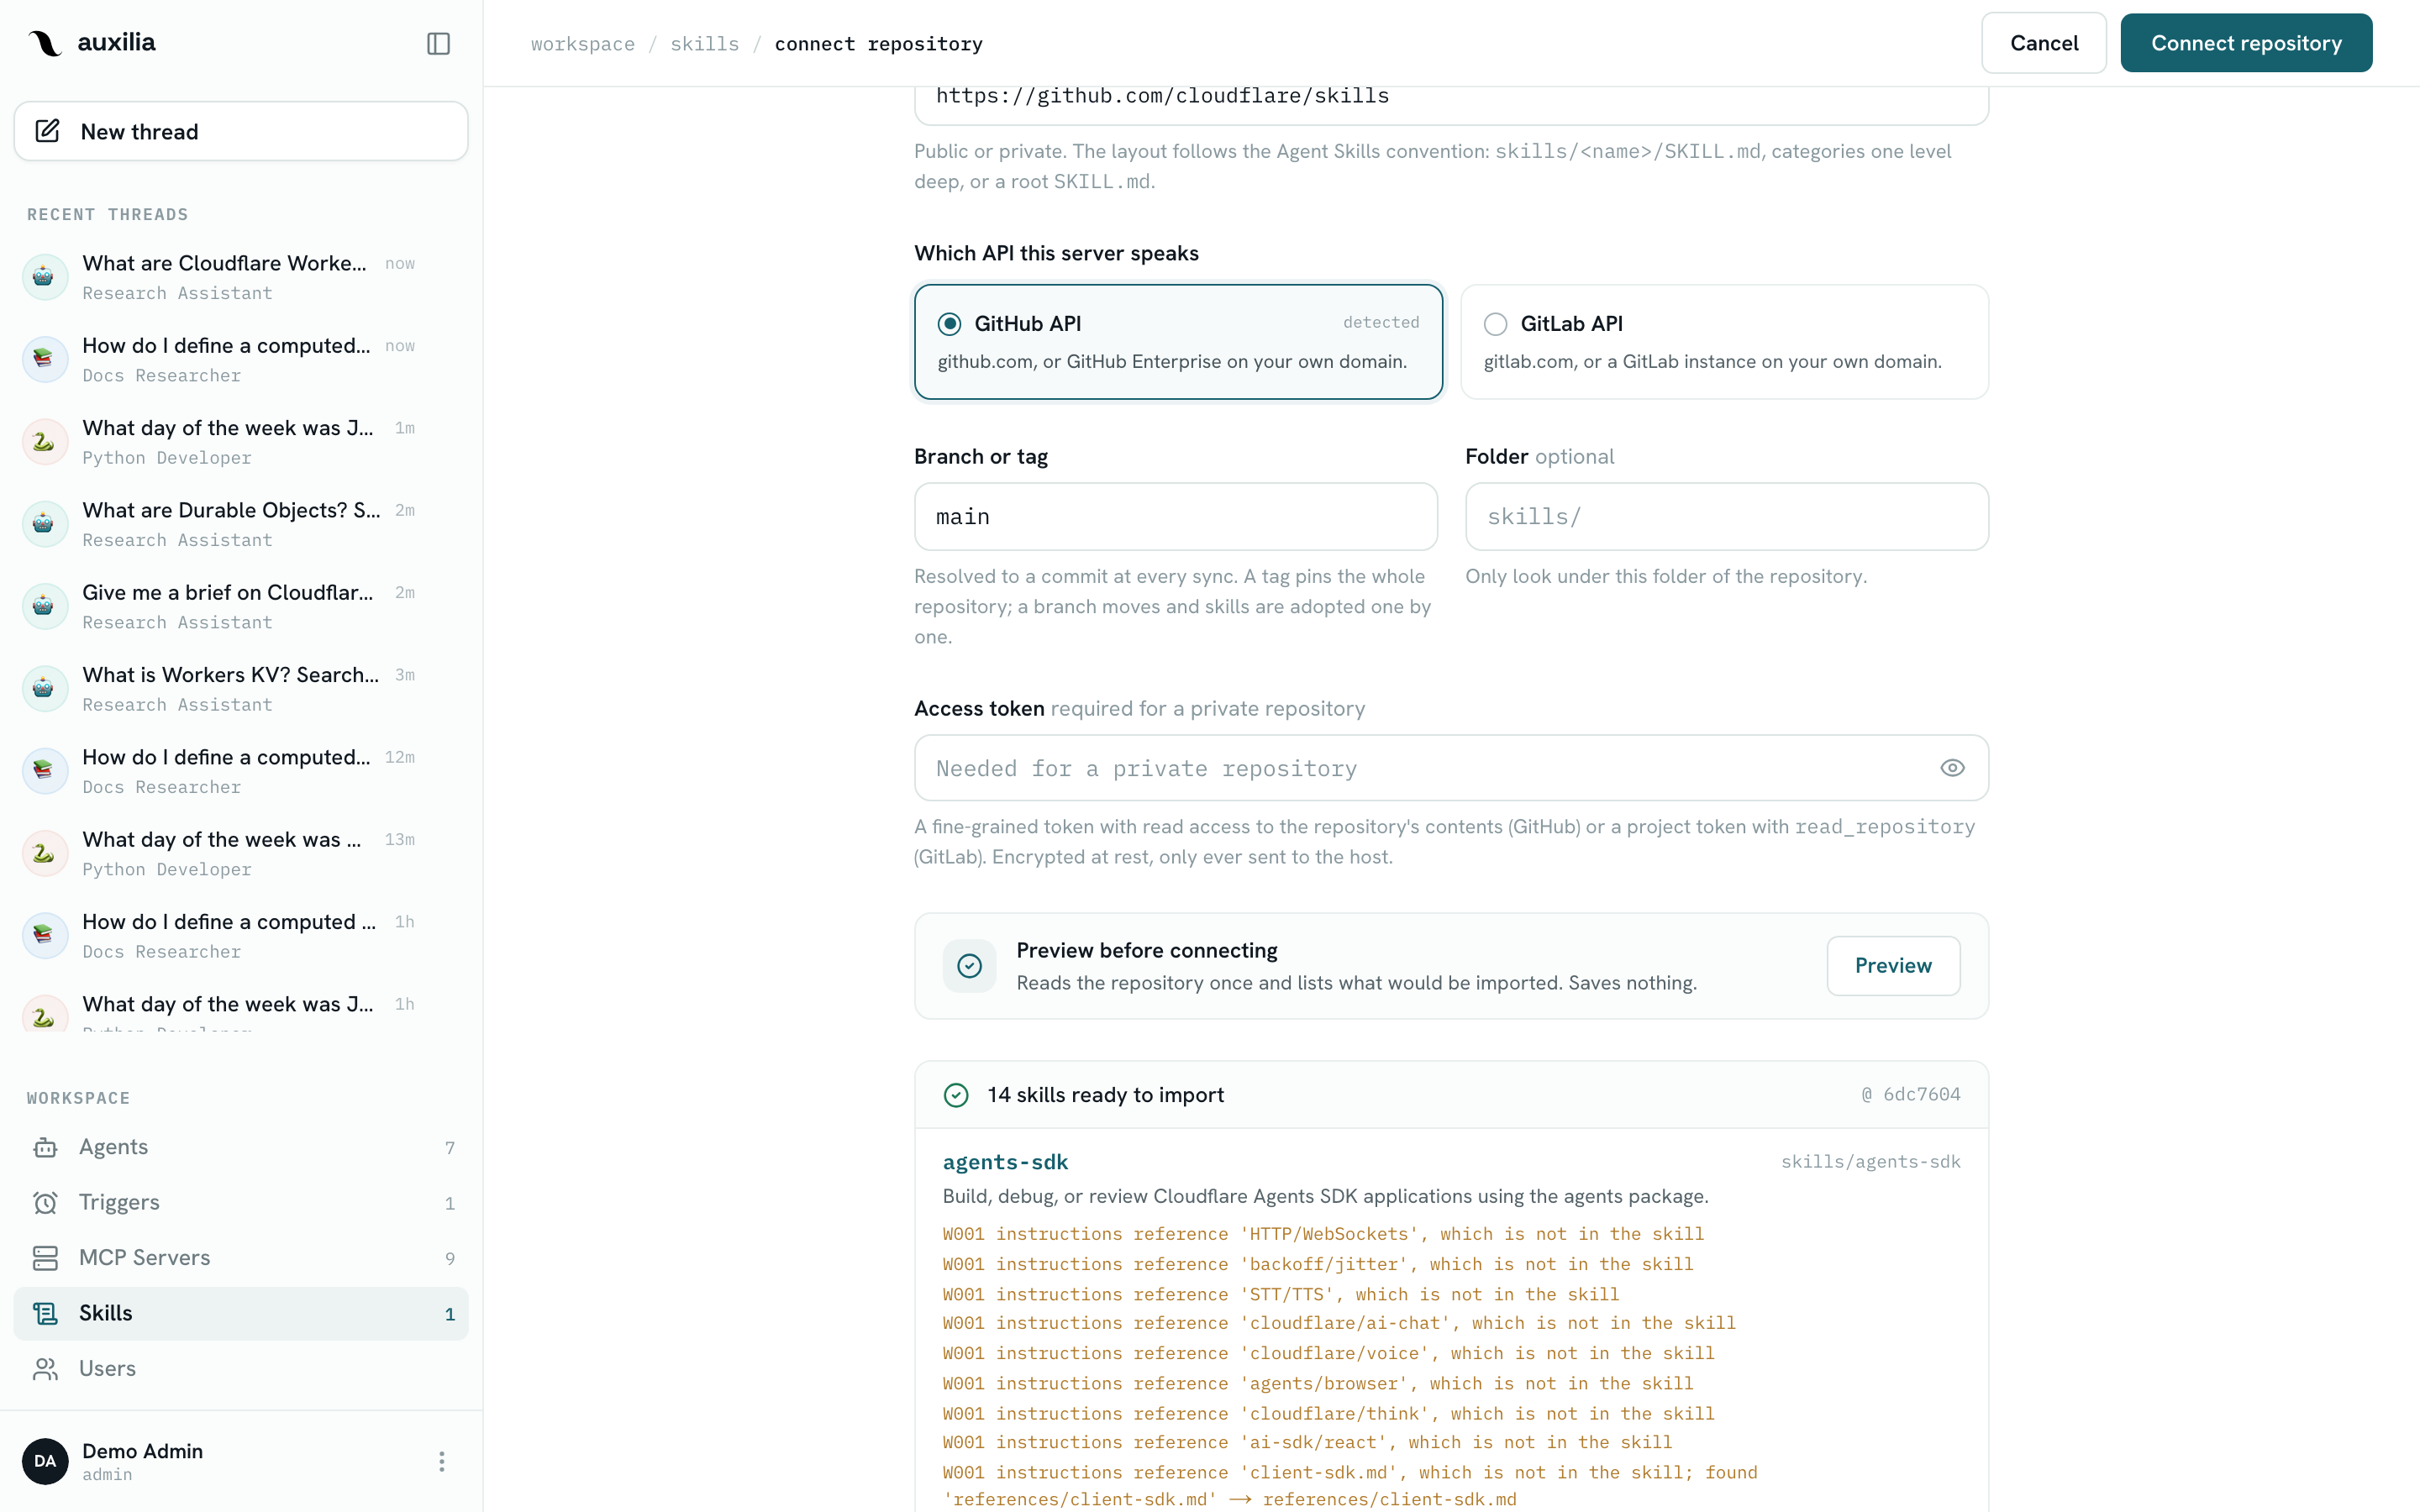
Task: Click the Docs Researcher books avatar at 1h
Action: (45, 936)
